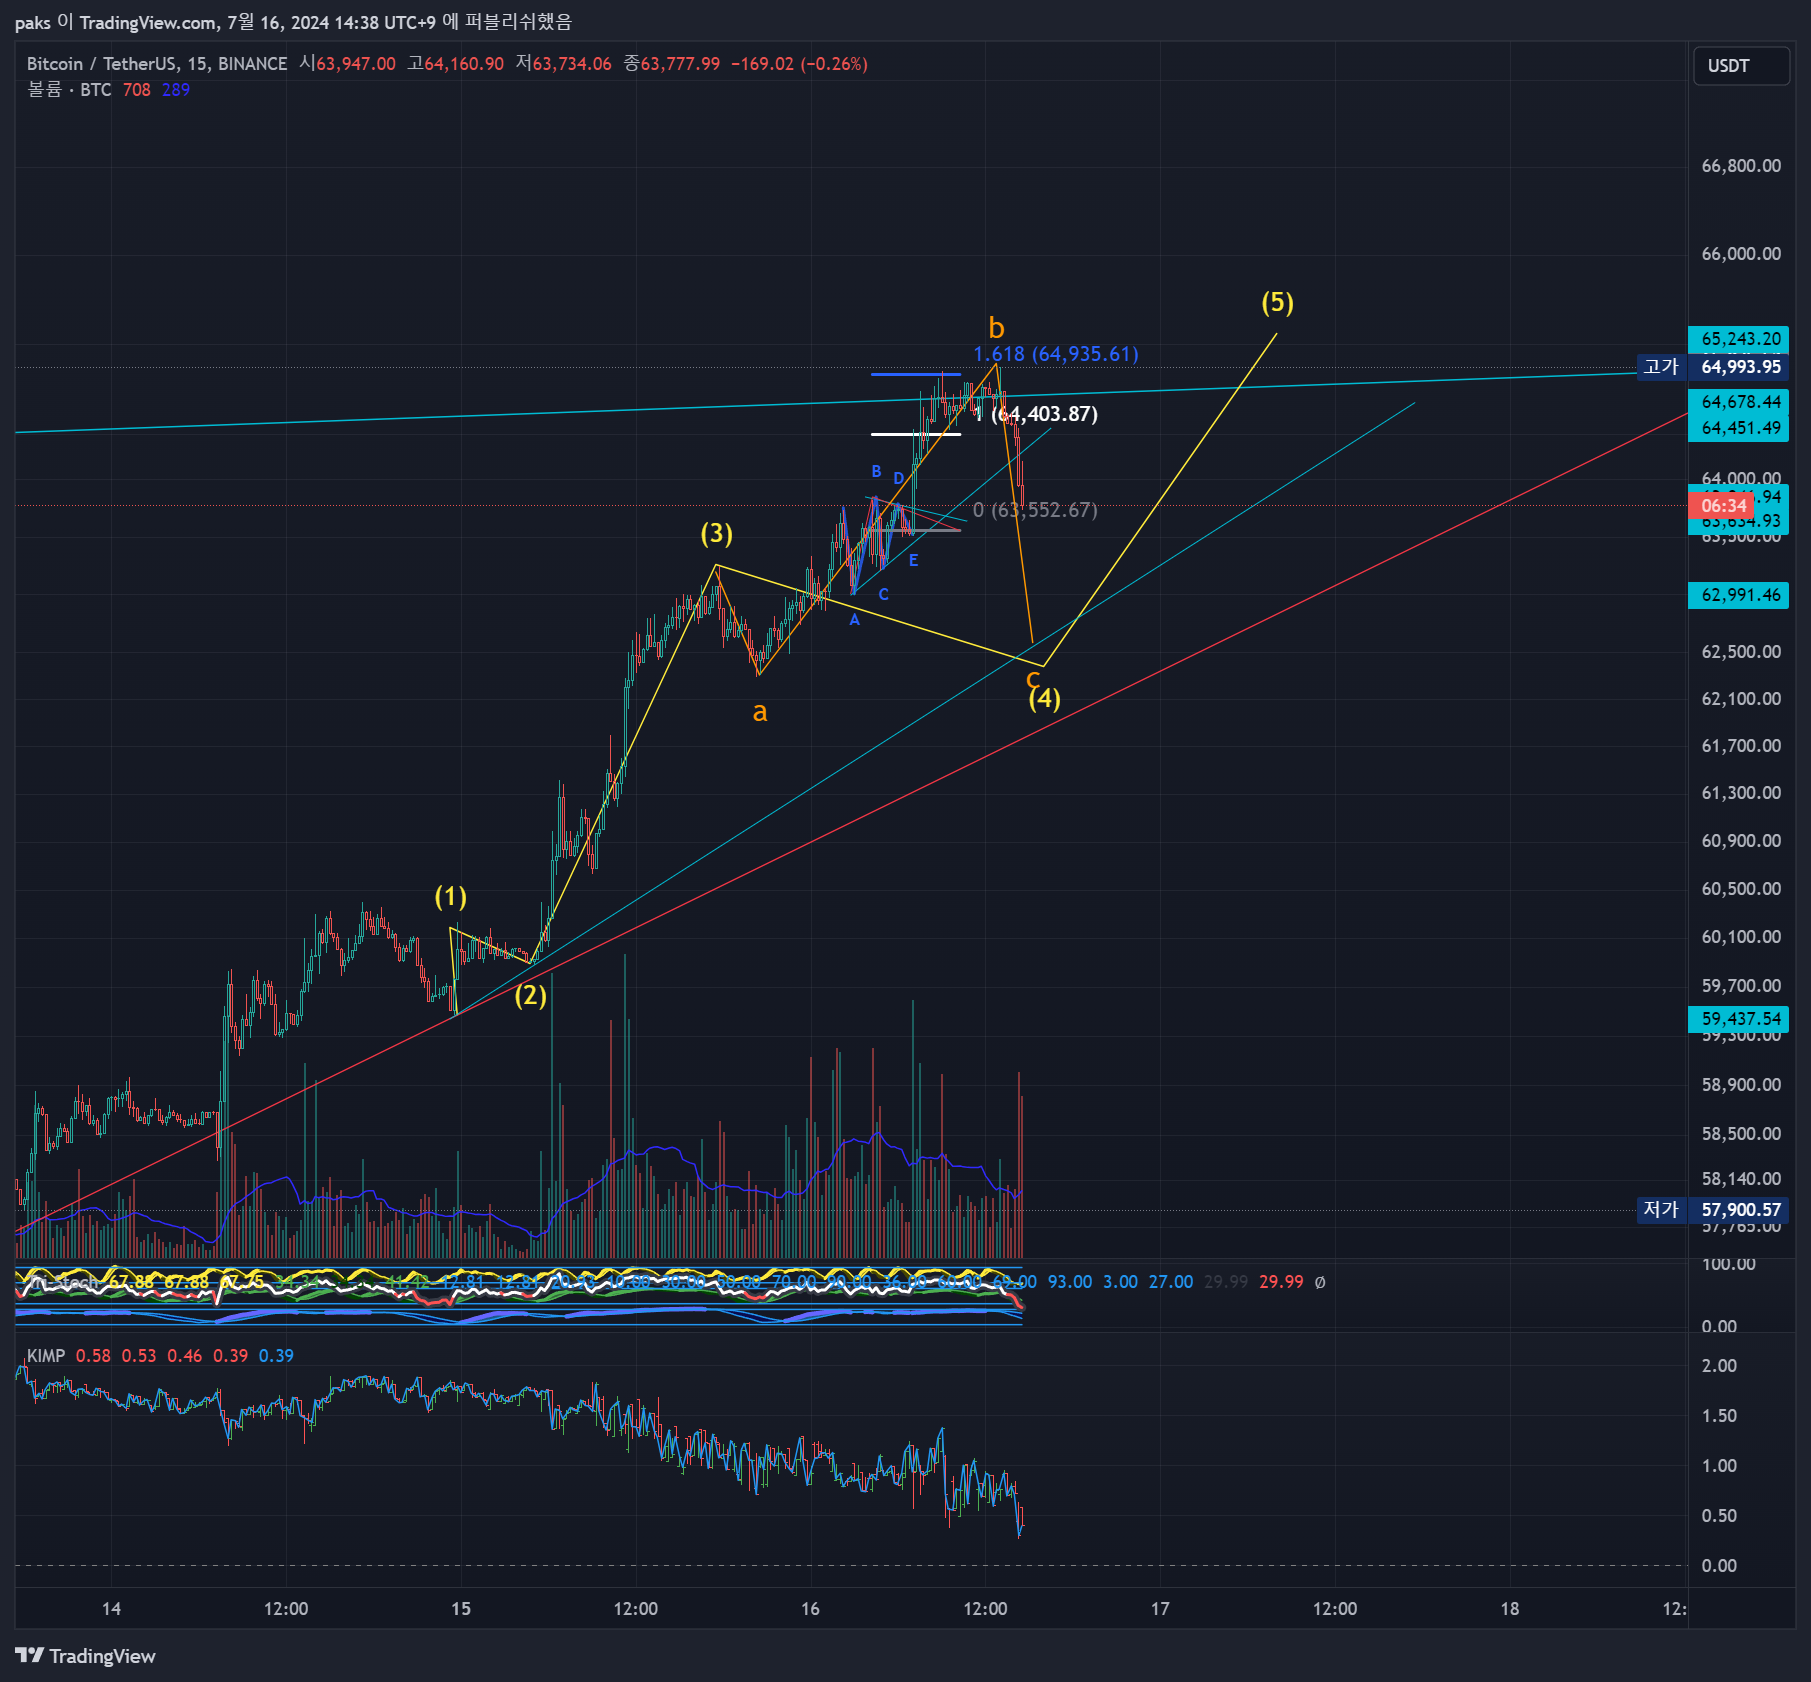Click the date 18 on time axis
Image resolution: width=1811 pixels, height=1682 pixels.
[x=1509, y=1609]
